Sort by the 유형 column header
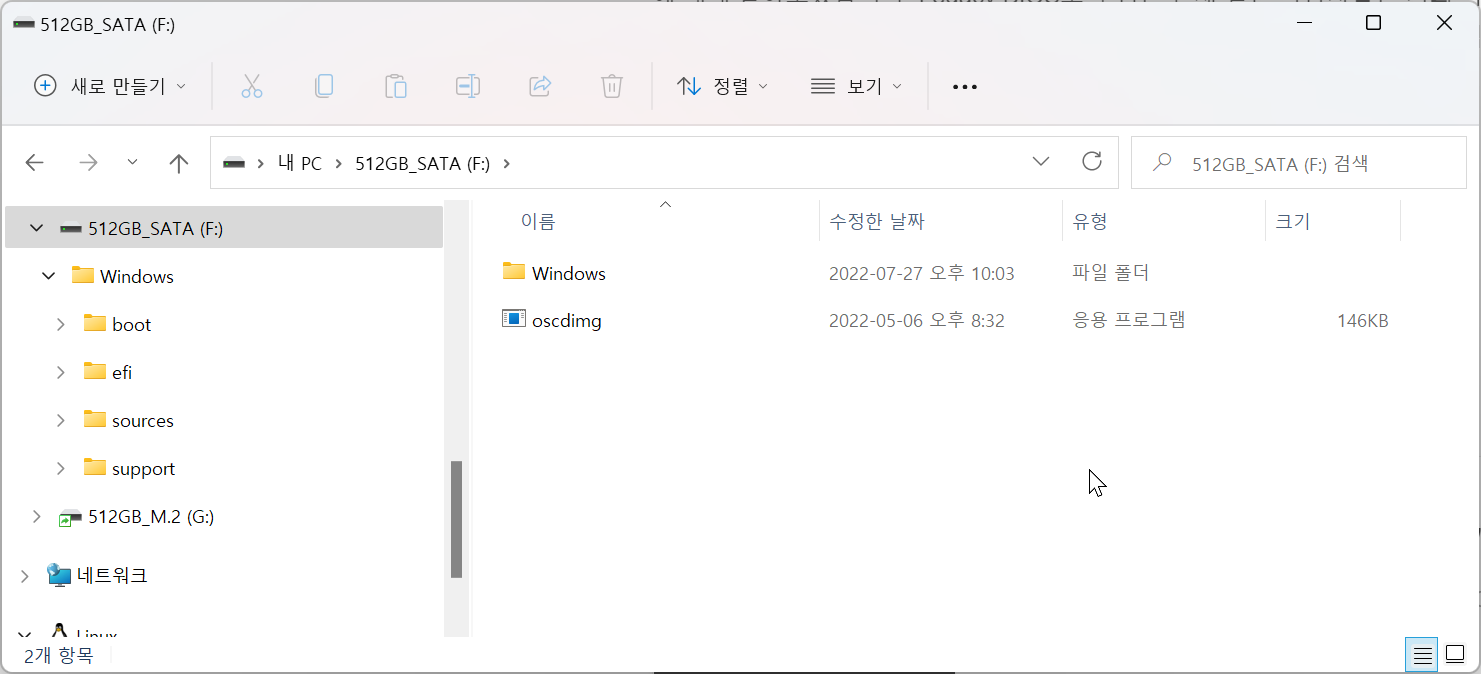This screenshot has width=1481, height=674. (x=1090, y=221)
